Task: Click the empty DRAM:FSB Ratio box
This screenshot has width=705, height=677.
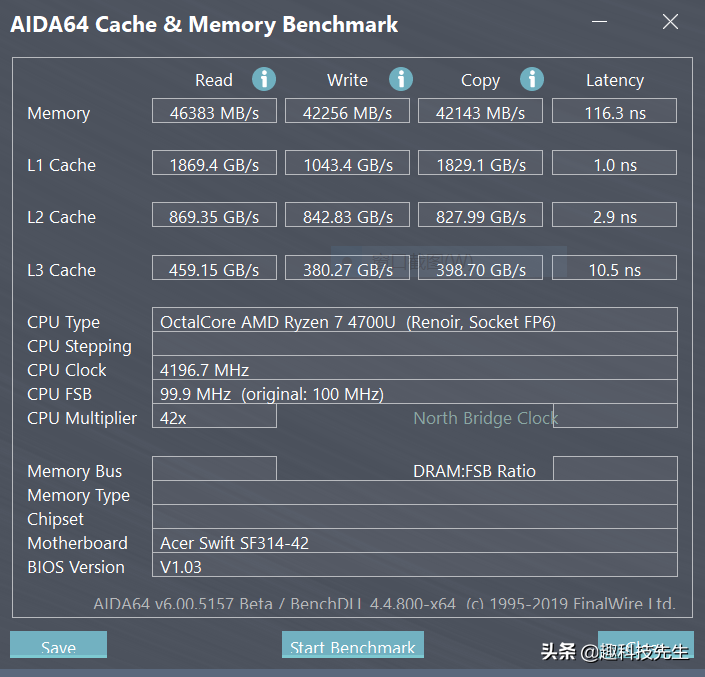Action: (614, 469)
